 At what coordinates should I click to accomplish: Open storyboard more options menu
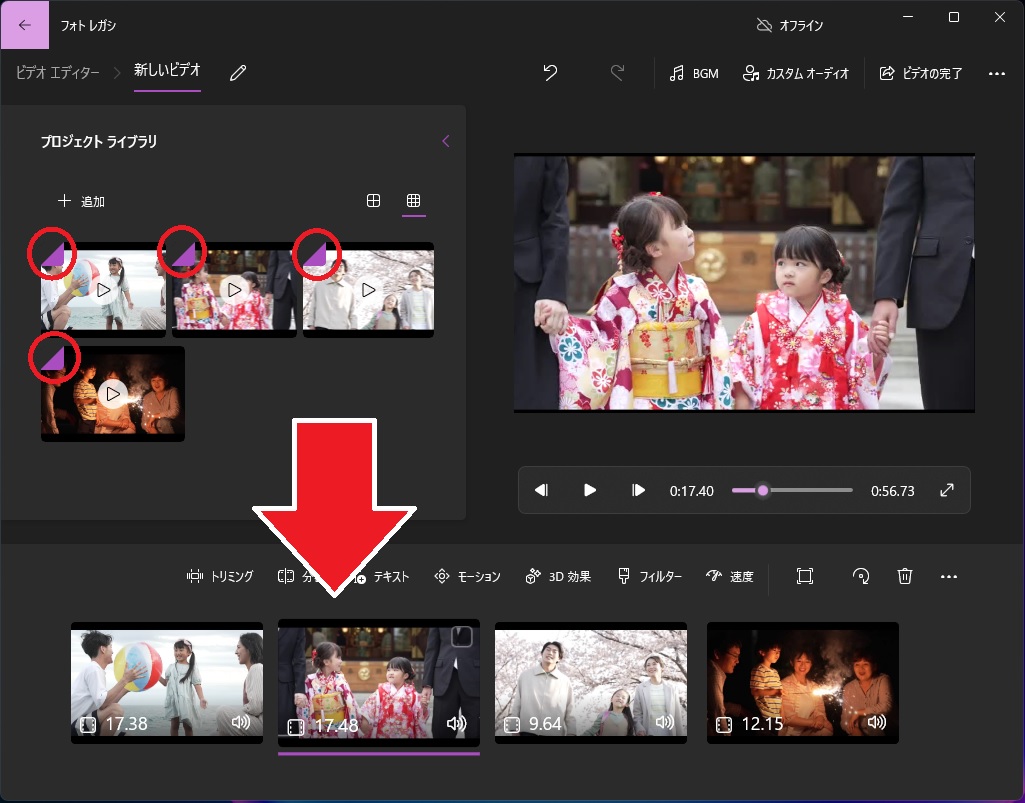coord(949,576)
